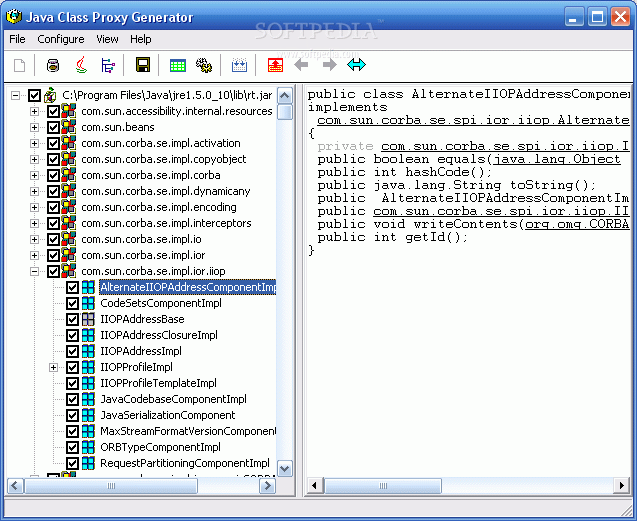
Task: Click the class icon beside CodeSetsComponentImpl
Action: pyautogui.click(x=88, y=303)
